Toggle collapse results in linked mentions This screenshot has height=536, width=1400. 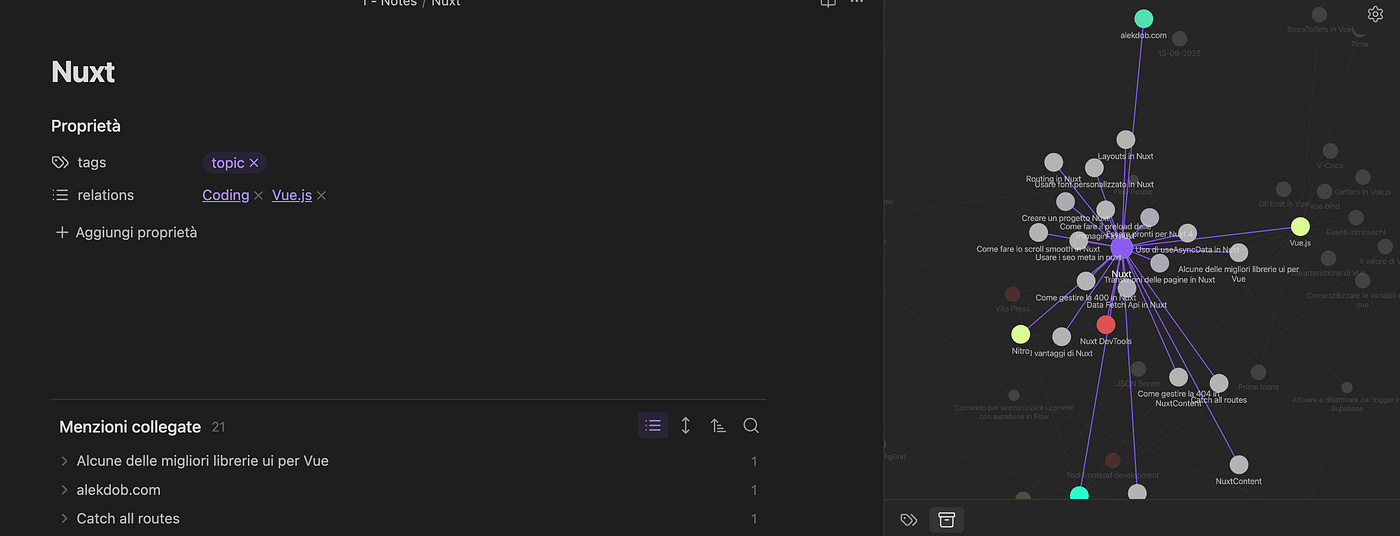point(653,426)
